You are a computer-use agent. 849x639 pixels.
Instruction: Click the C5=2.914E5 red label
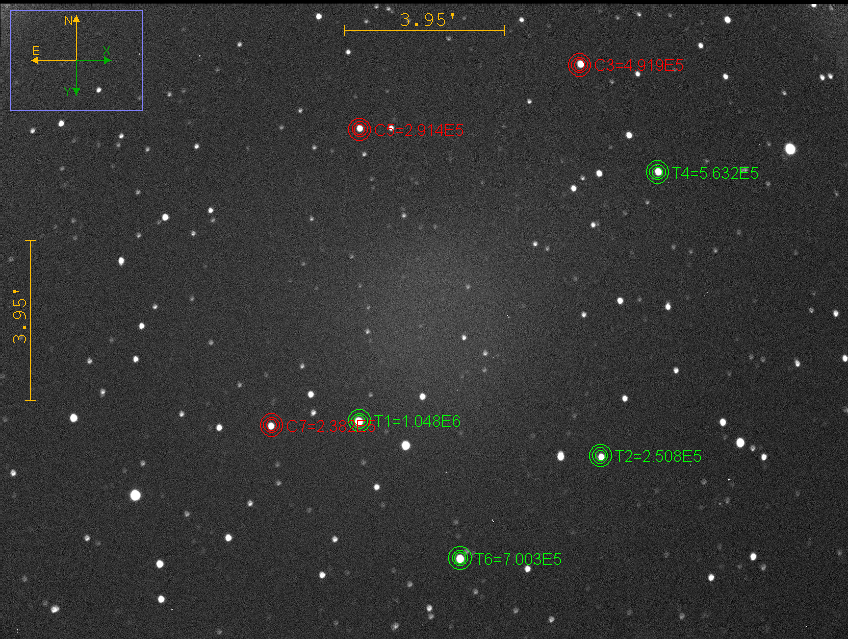pyautogui.click(x=420, y=129)
